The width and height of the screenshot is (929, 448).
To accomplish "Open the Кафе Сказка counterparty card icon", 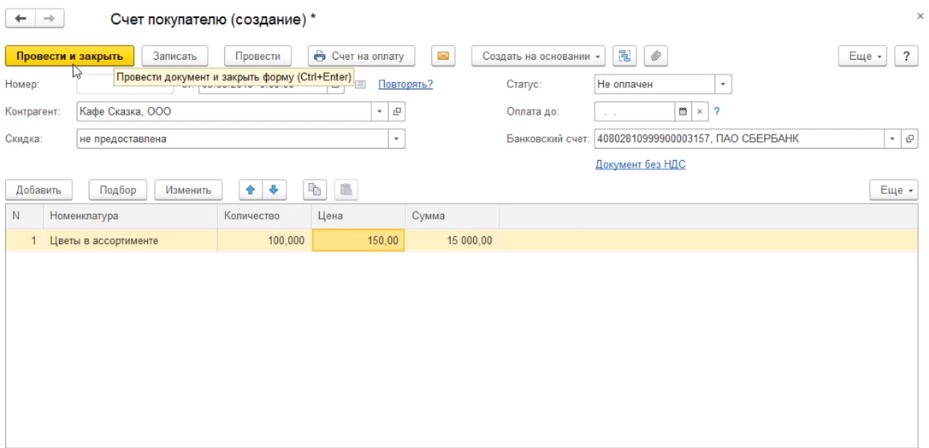I will point(397,112).
